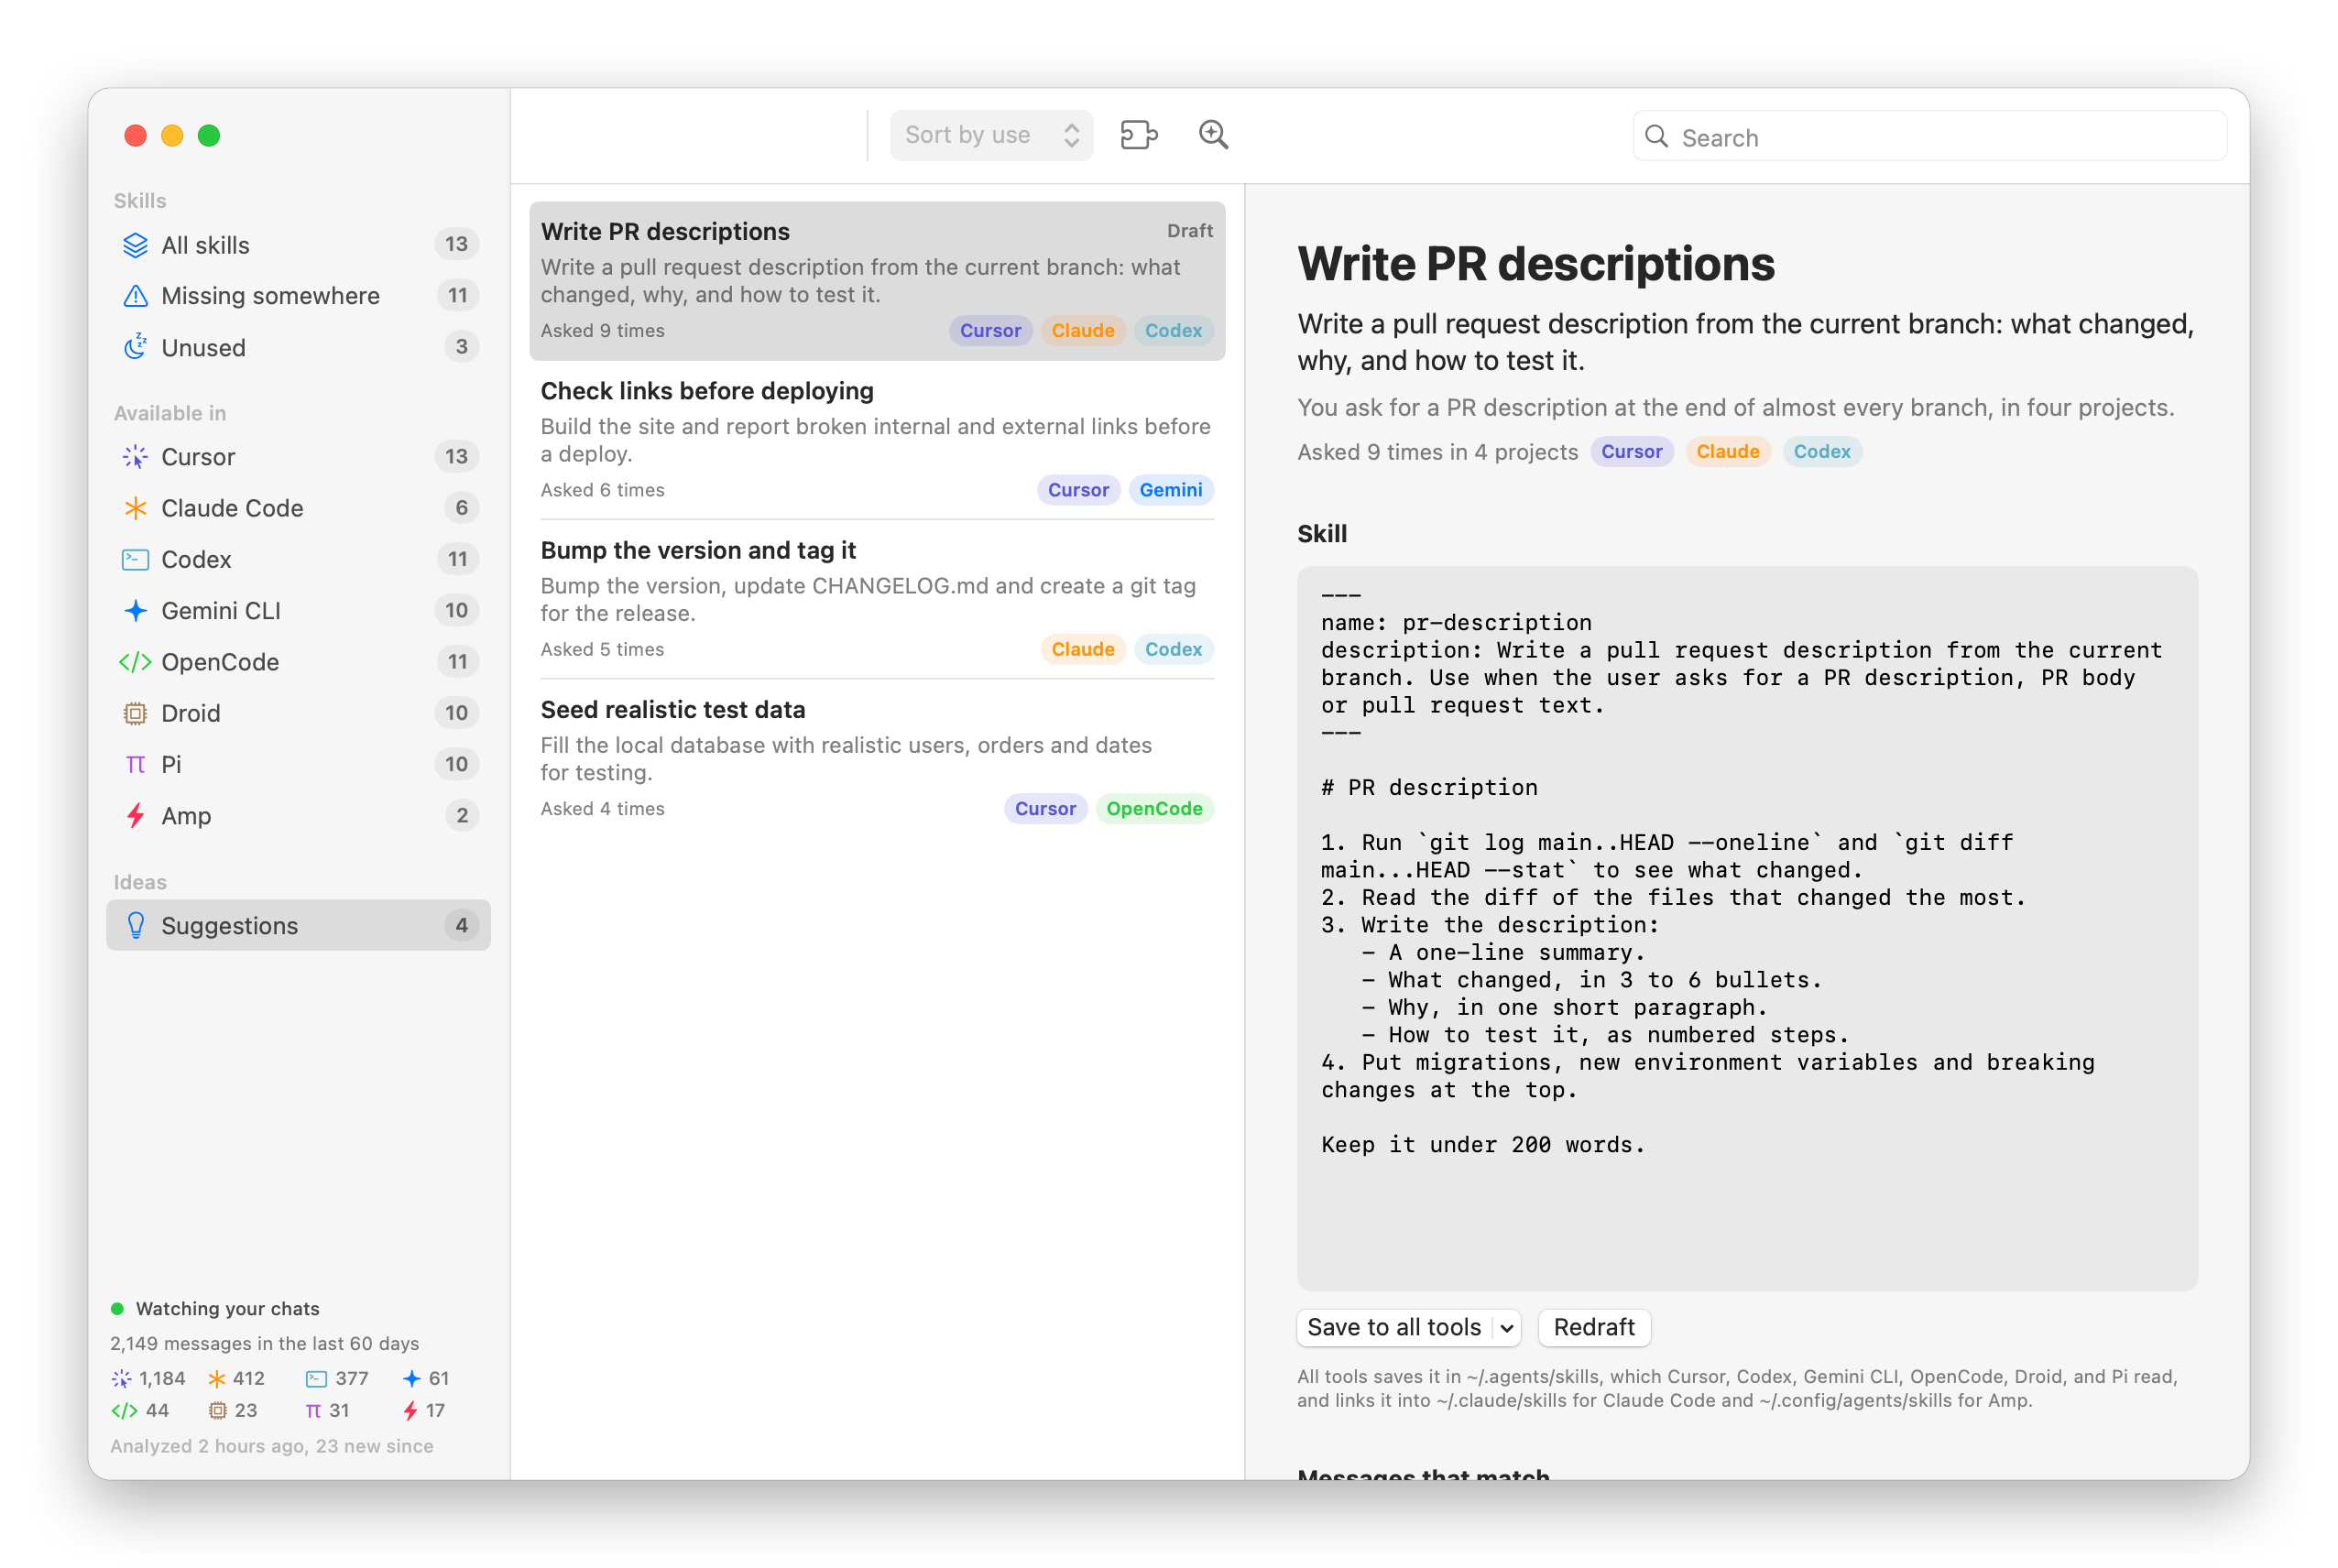Click Codex tag in detail panel header
Screen dimensions: 2338x1568
(1821, 452)
